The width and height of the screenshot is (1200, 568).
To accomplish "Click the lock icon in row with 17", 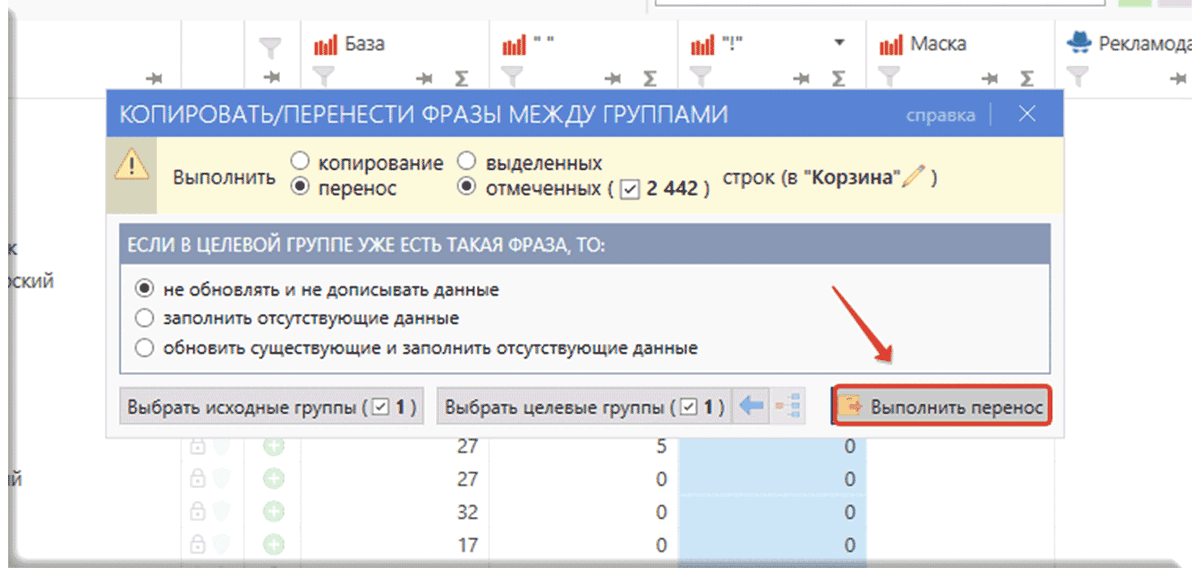I will click(x=197, y=546).
